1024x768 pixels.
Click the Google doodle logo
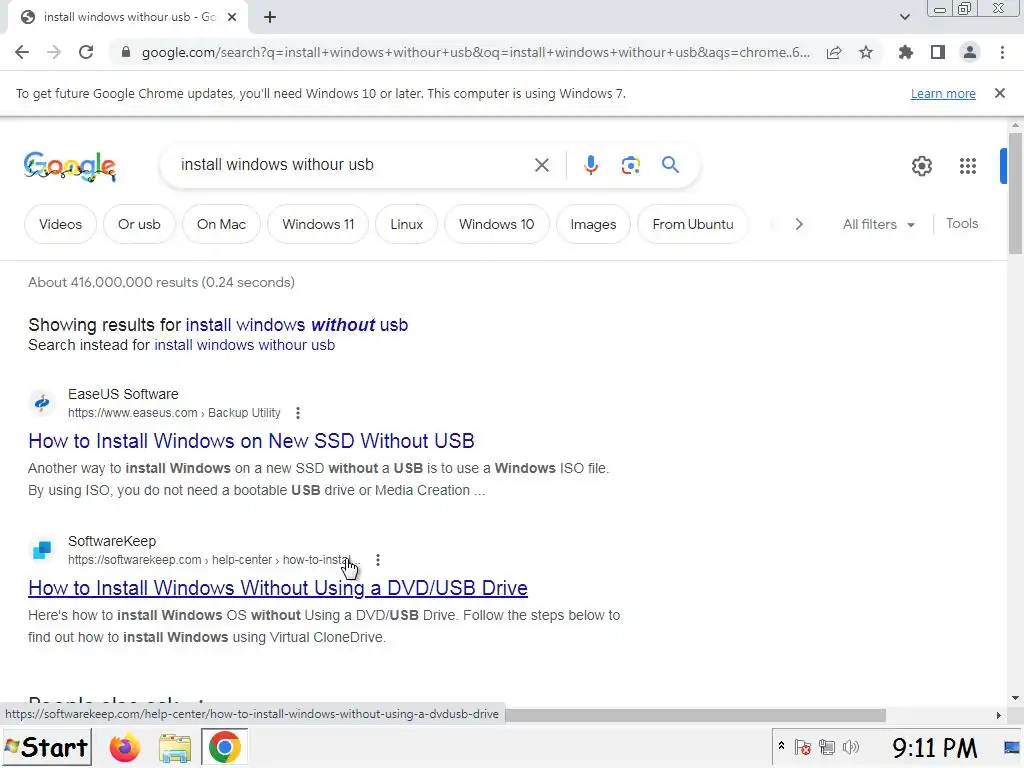[x=70, y=167]
